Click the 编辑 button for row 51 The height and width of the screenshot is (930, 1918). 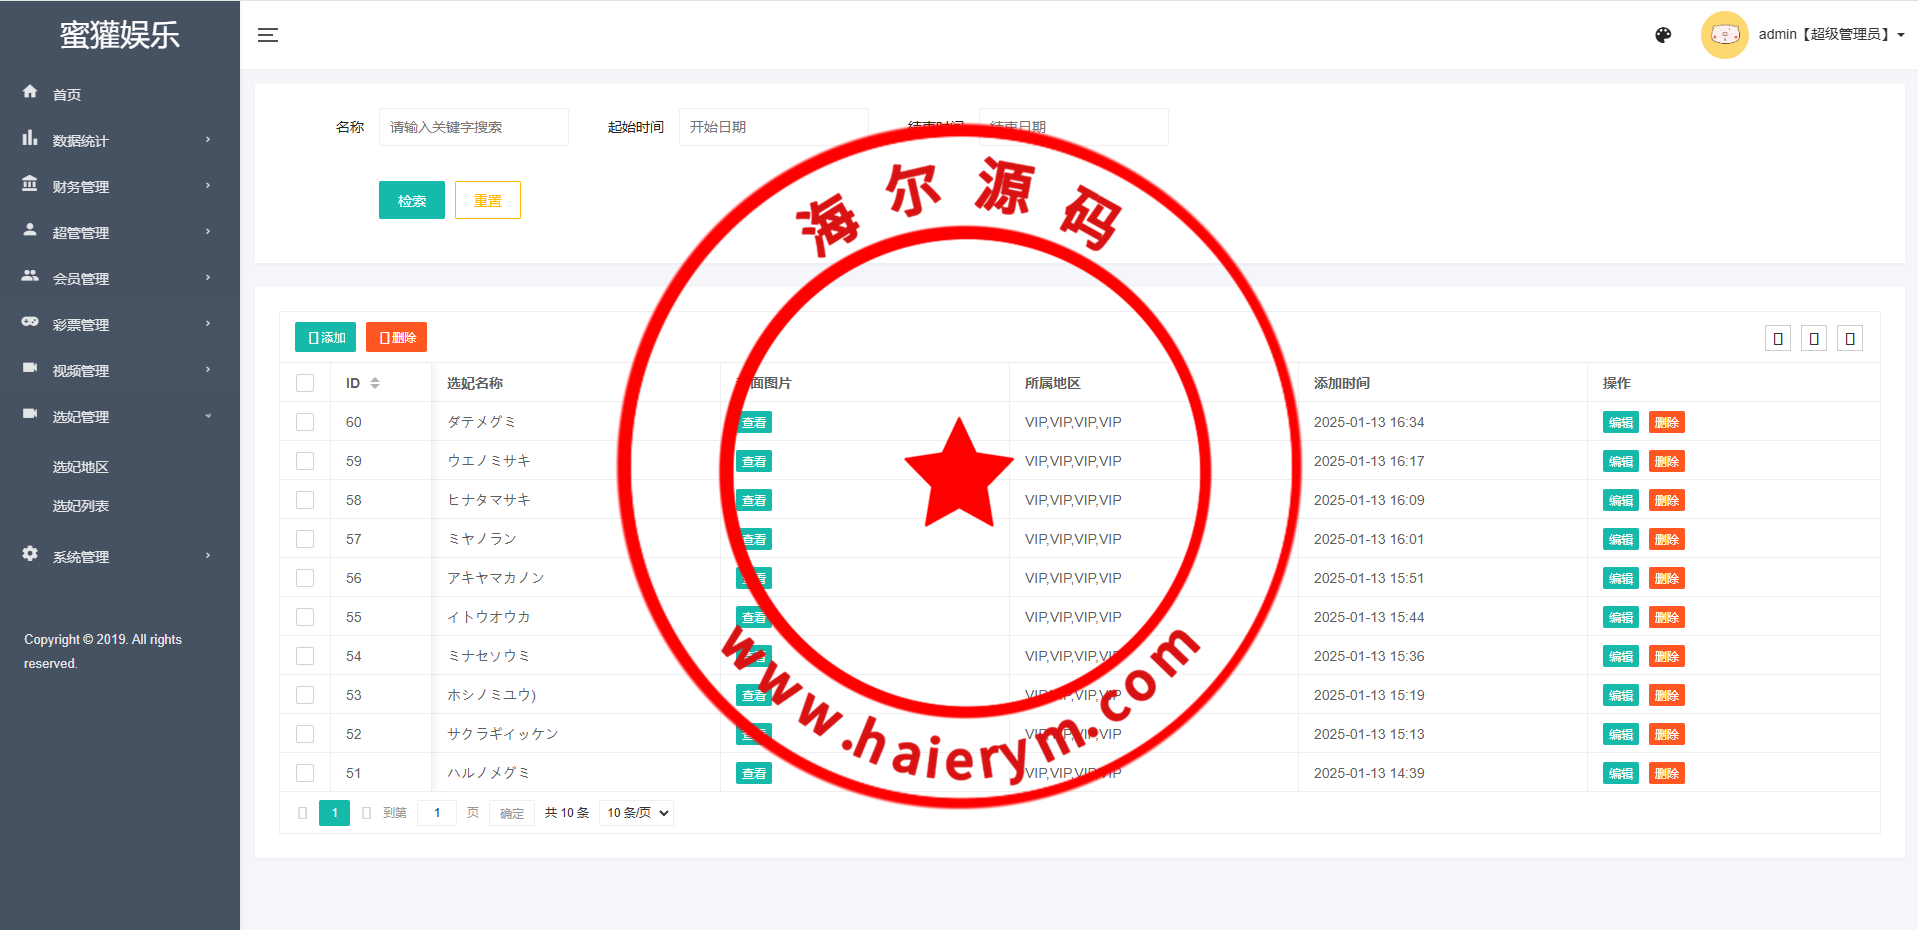pos(1620,773)
